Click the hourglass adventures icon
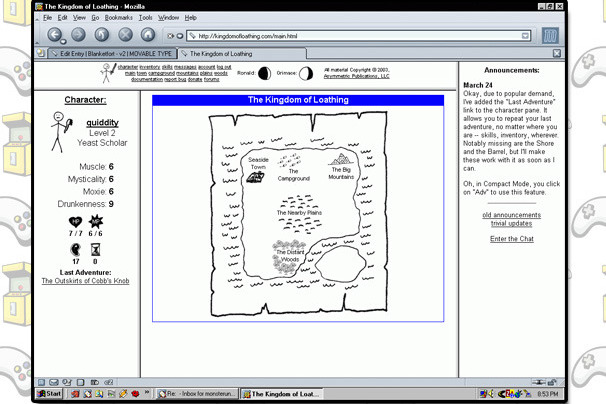 click(x=95, y=249)
